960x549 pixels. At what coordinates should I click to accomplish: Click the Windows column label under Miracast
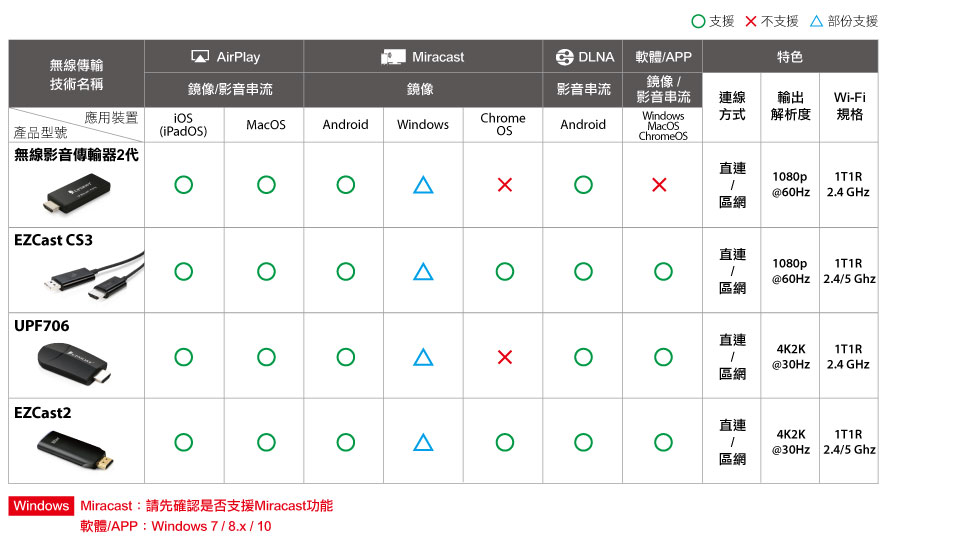[x=422, y=125]
